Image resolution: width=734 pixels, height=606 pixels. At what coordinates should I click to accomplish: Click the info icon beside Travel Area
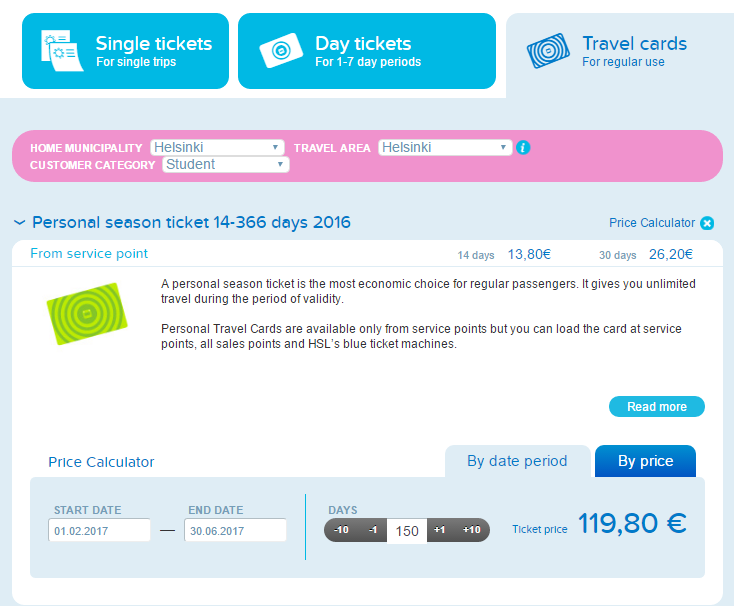(523, 147)
